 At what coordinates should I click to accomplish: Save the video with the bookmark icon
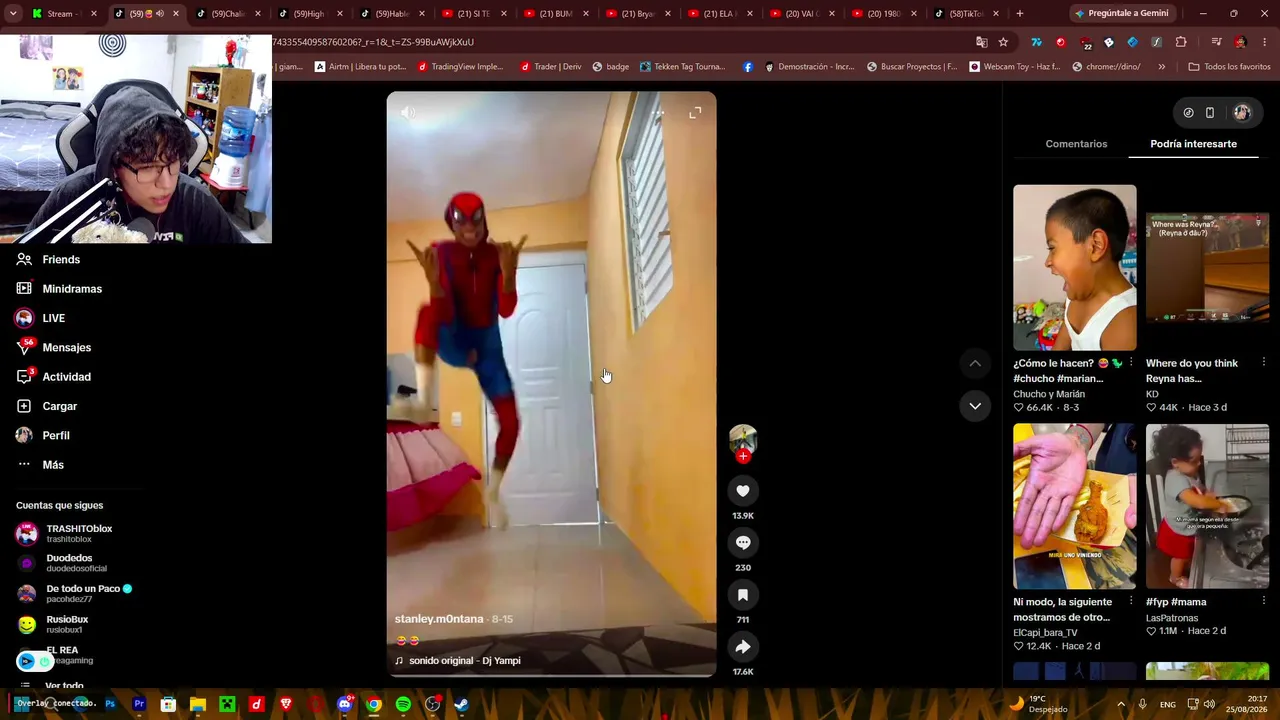tap(743, 595)
